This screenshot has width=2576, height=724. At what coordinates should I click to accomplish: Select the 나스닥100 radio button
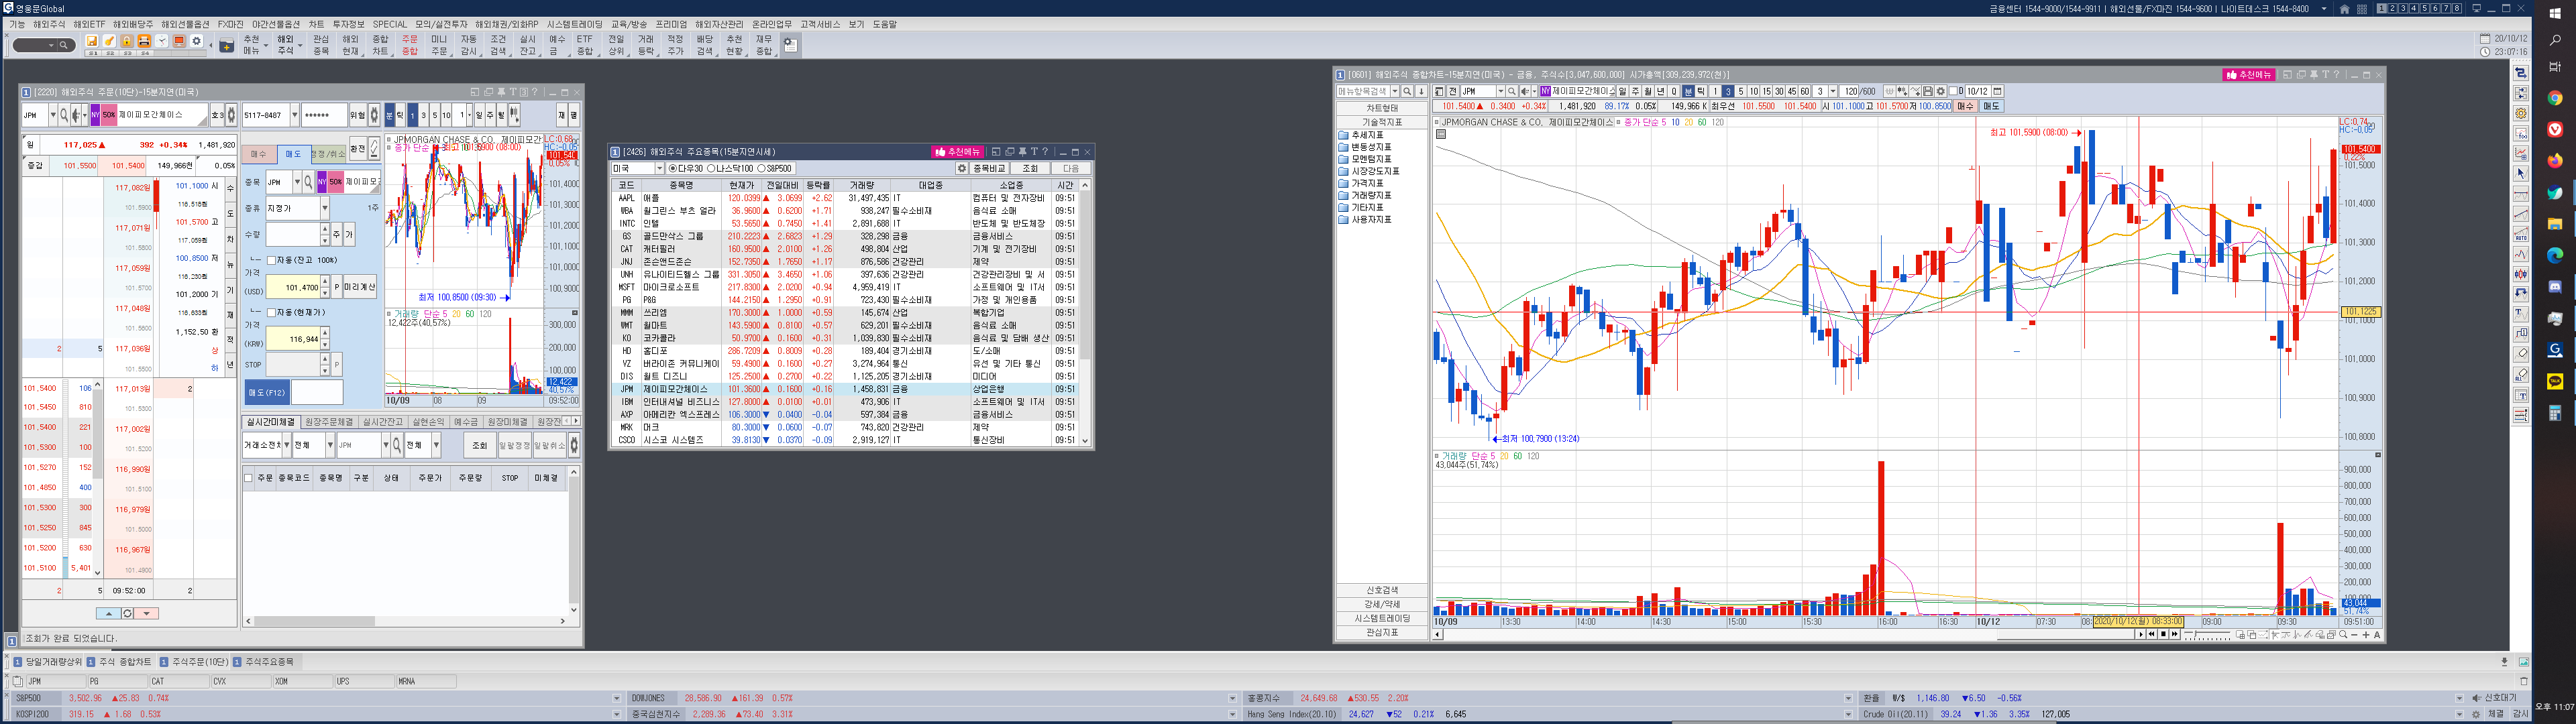711,168
